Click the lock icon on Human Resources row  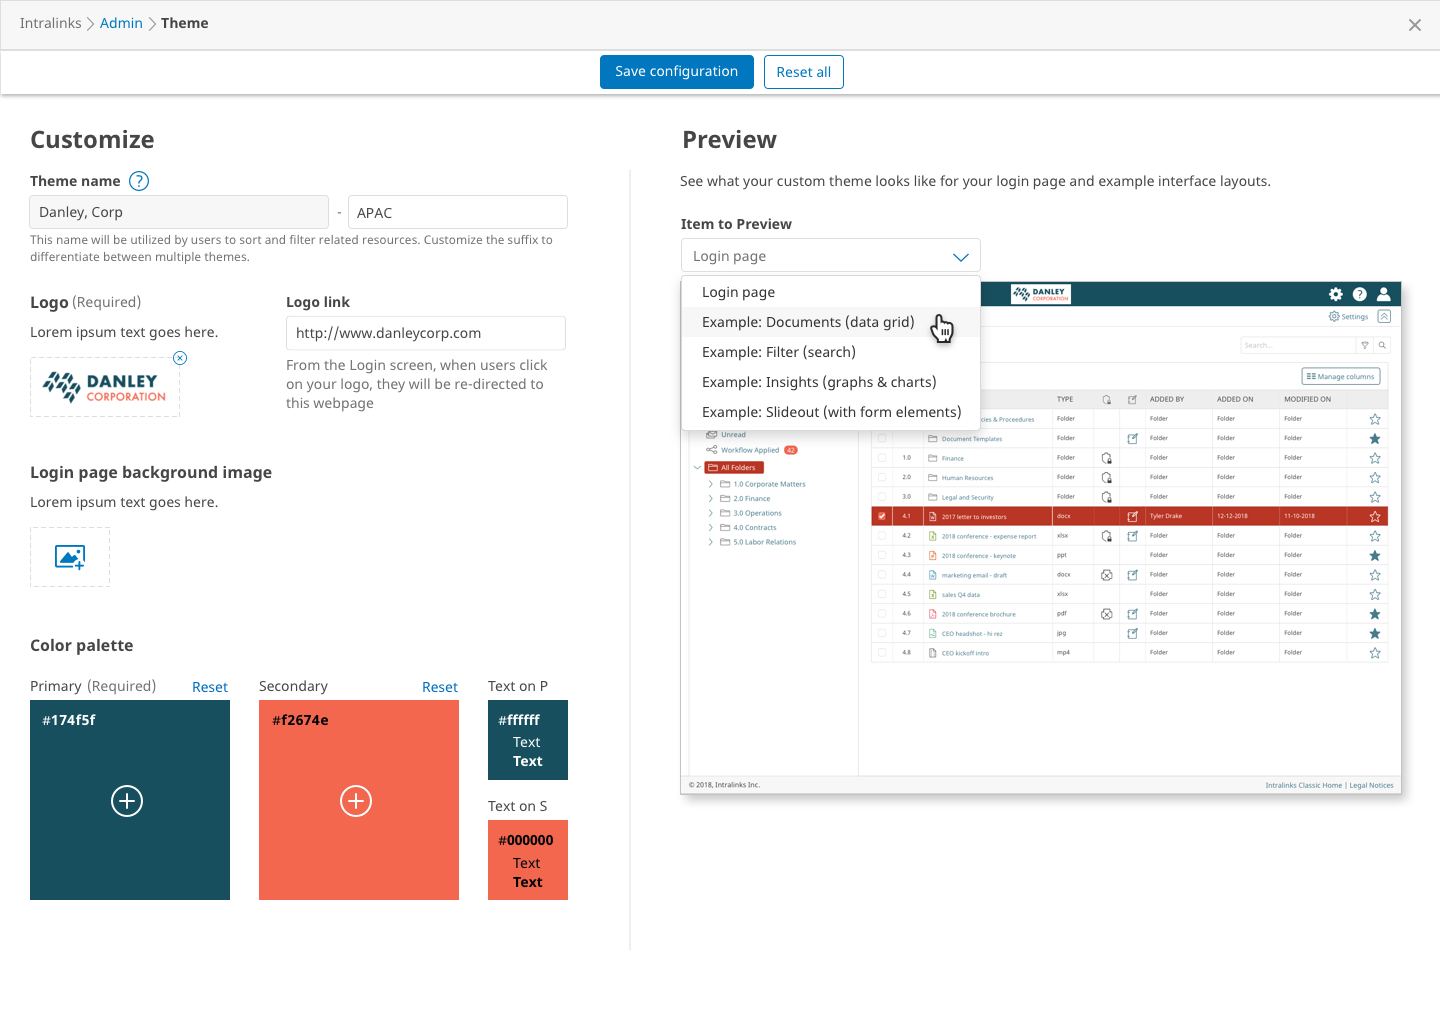(x=1107, y=478)
